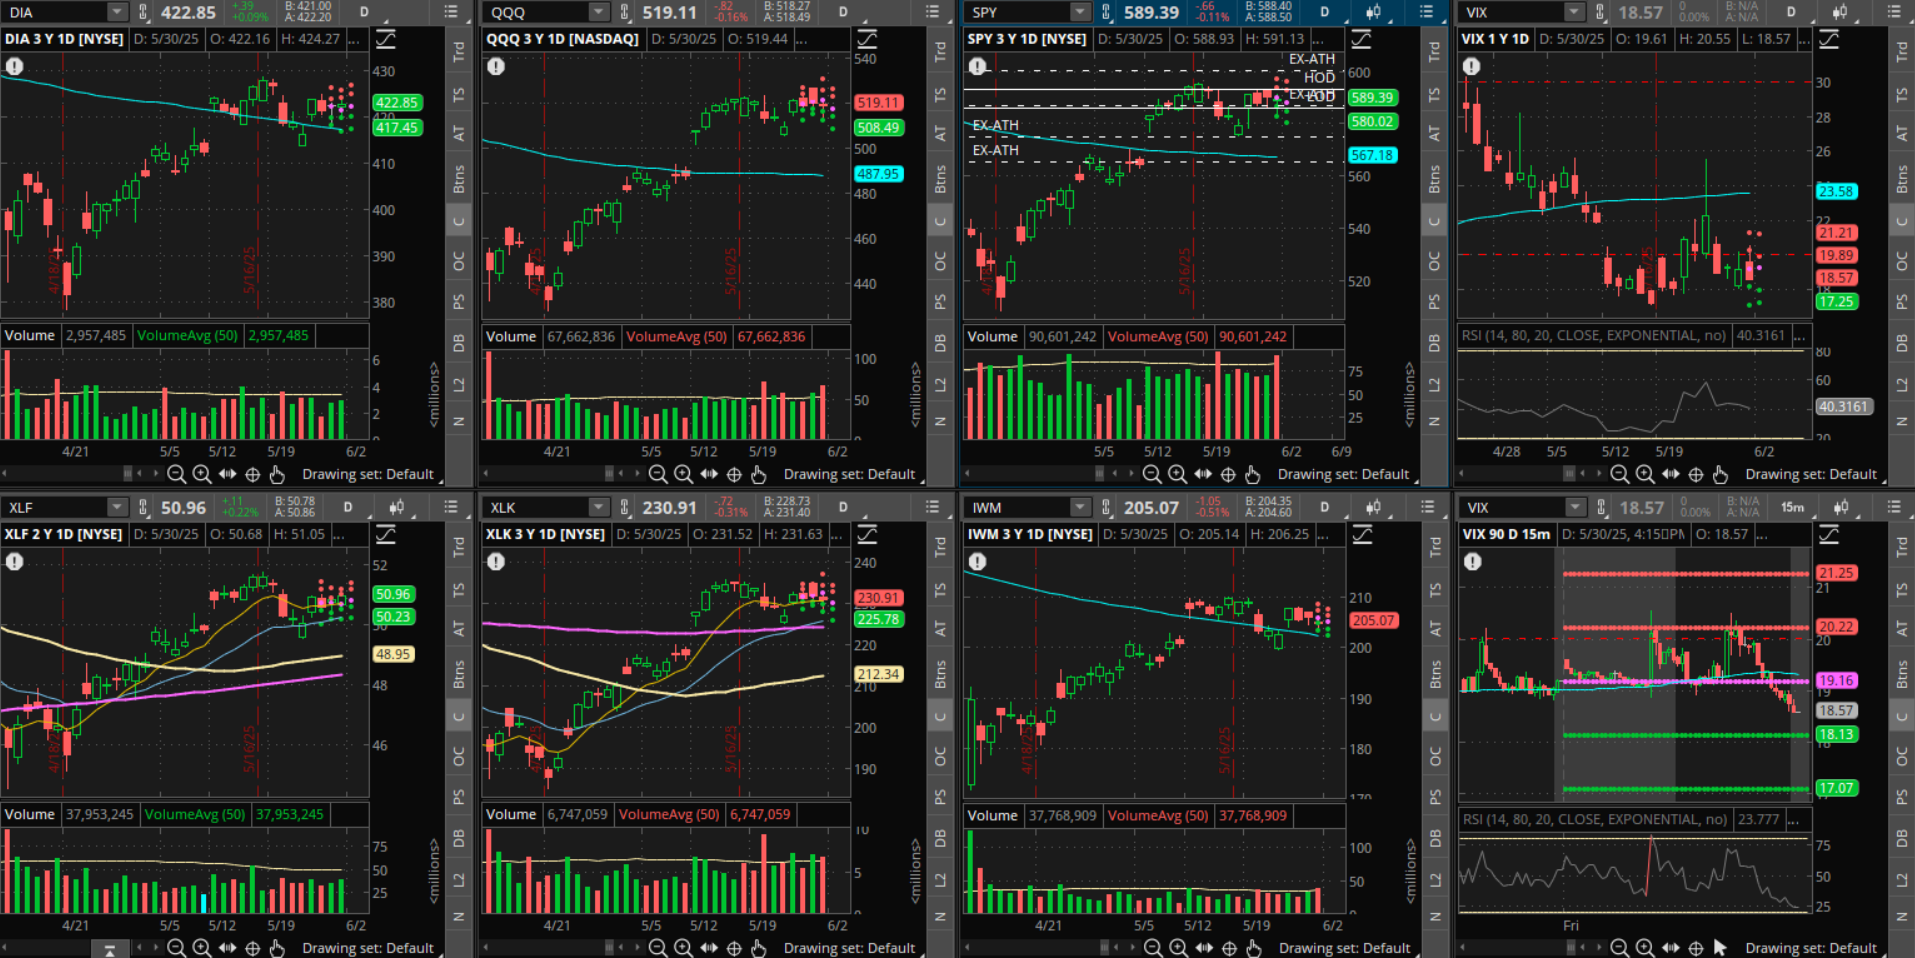
Task: Zoom in on the QQQ chart
Action: 683,474
